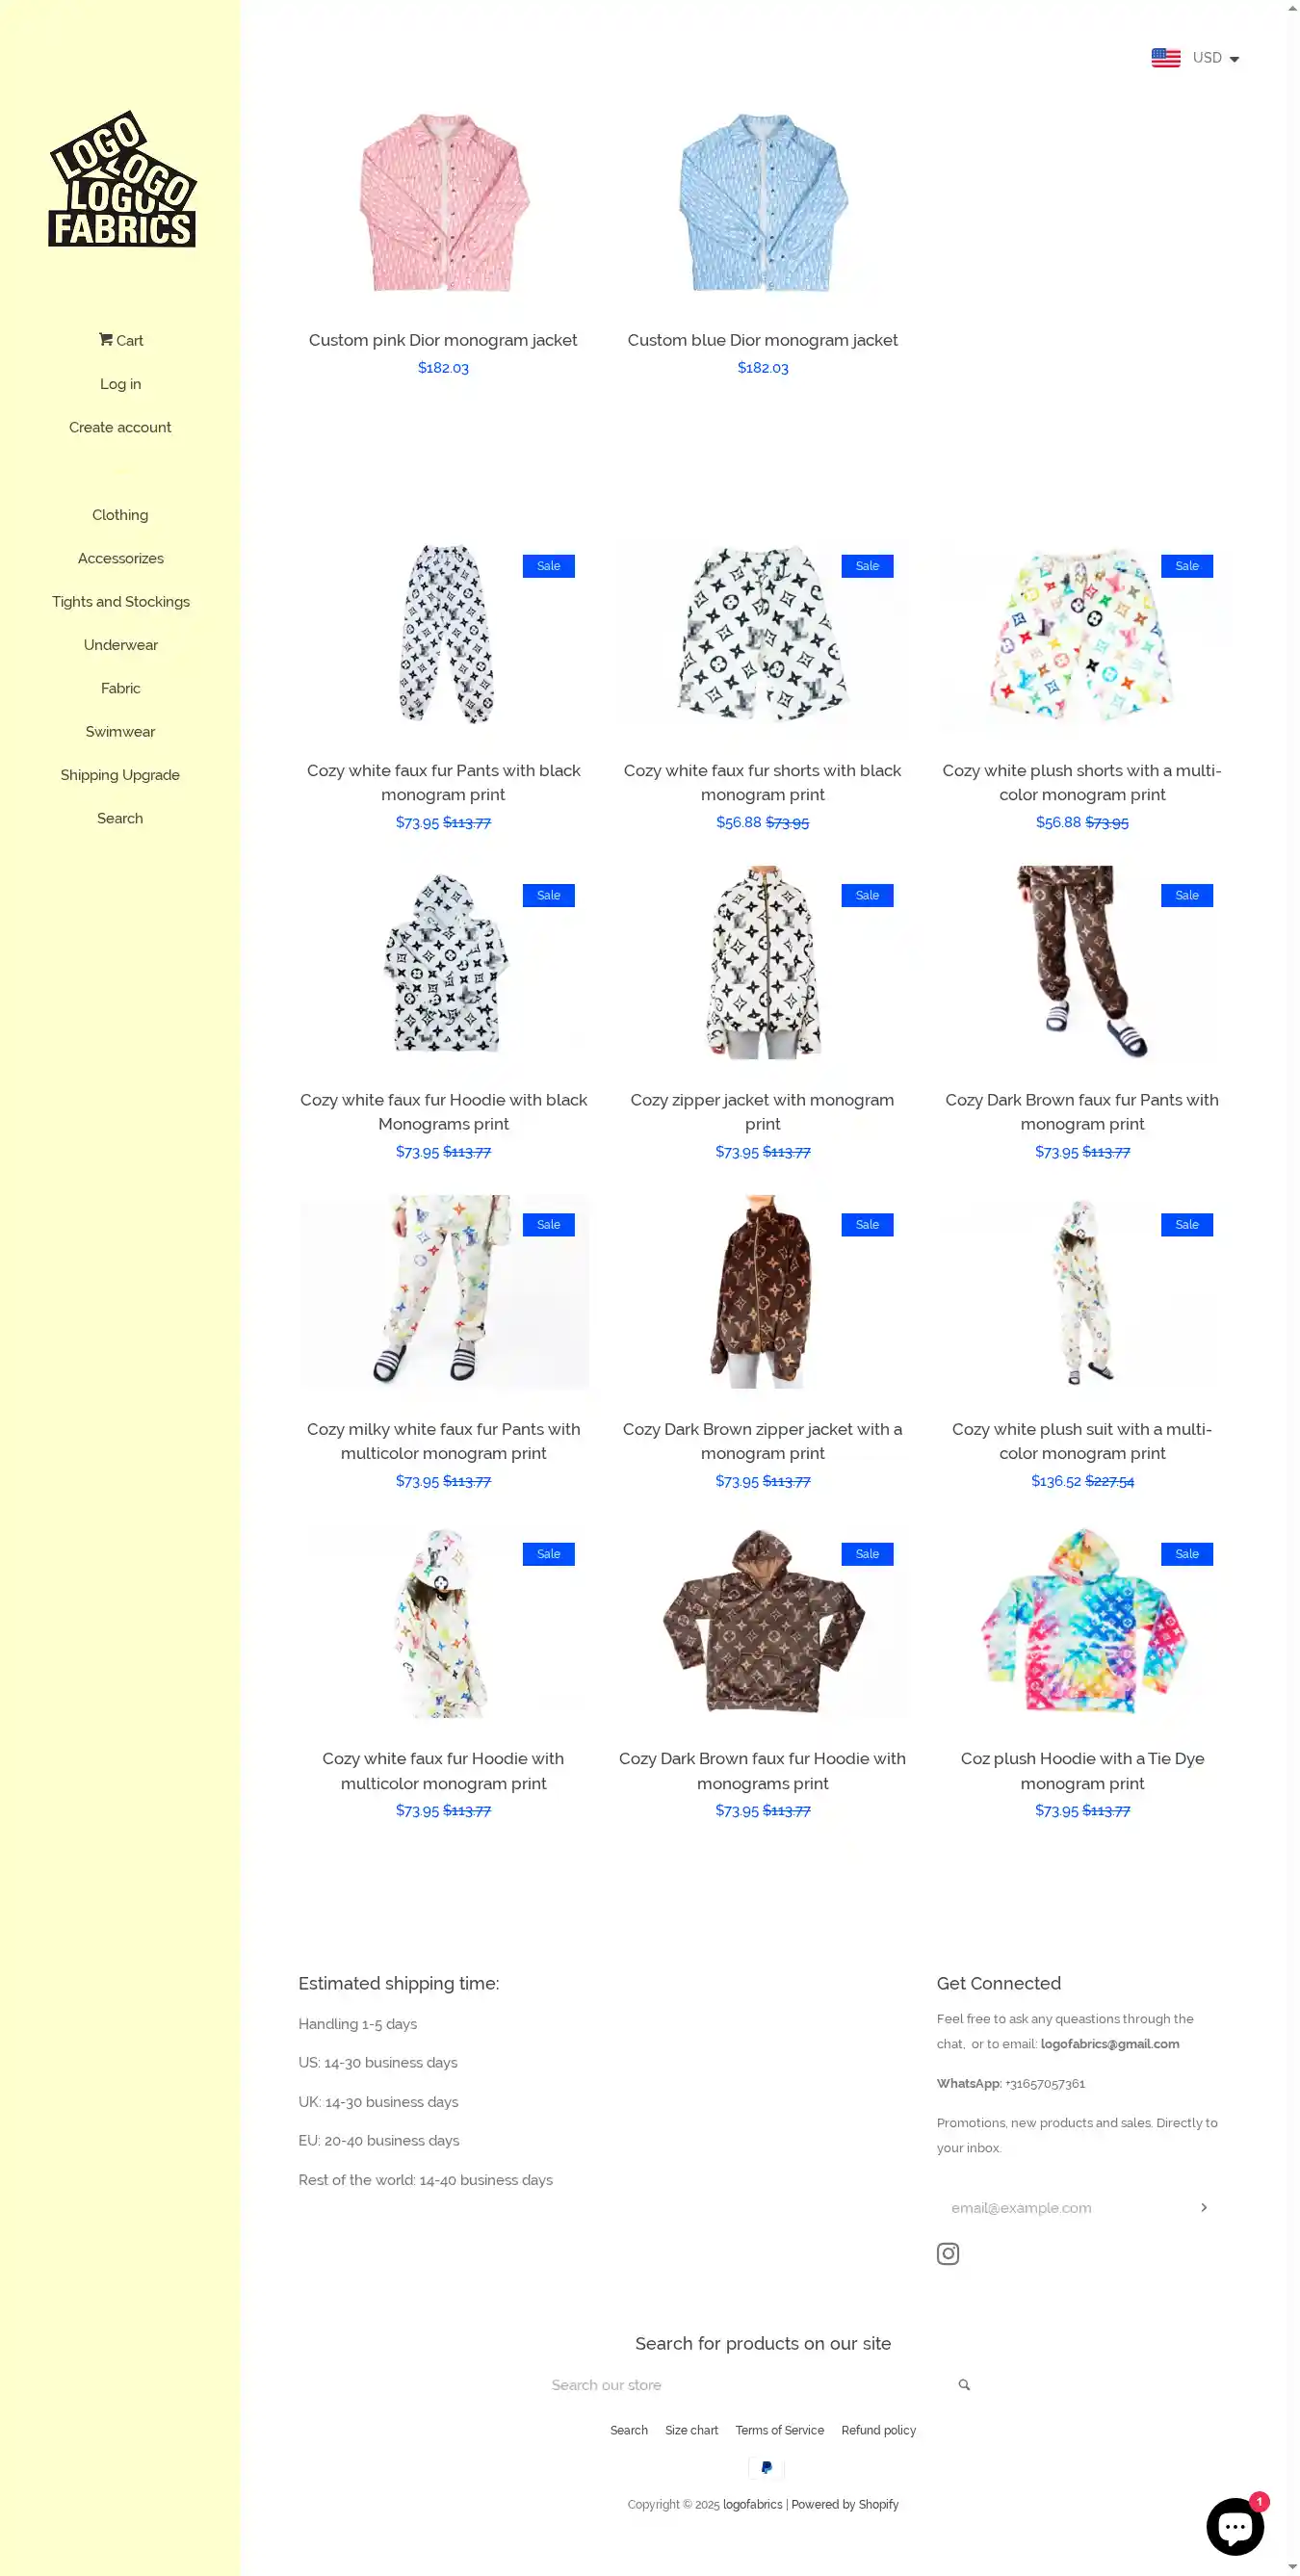
Task: Submit newsletter email with arrow icon
Action: click(1203, 2207)
